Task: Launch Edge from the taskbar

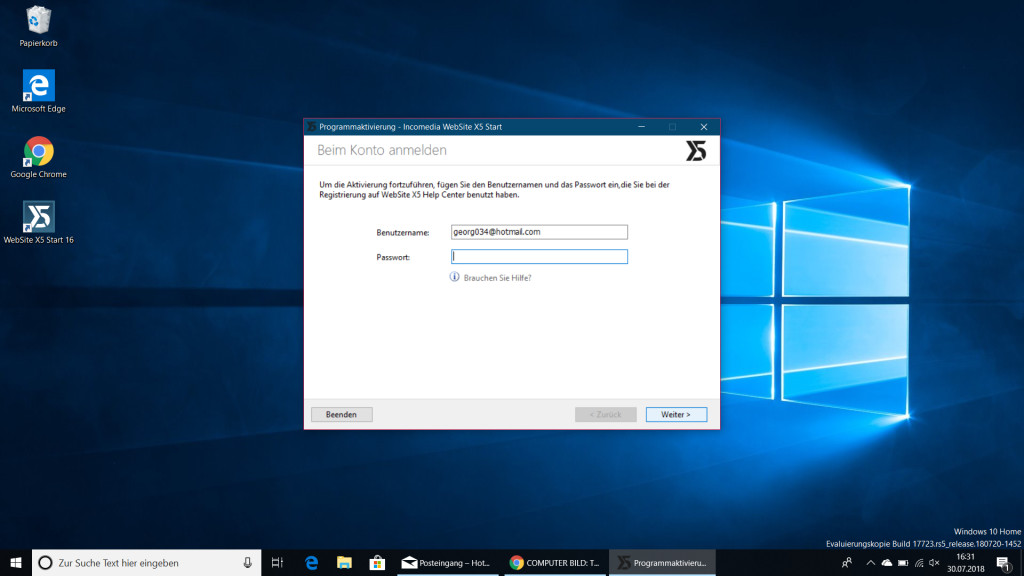Action: 312,562
